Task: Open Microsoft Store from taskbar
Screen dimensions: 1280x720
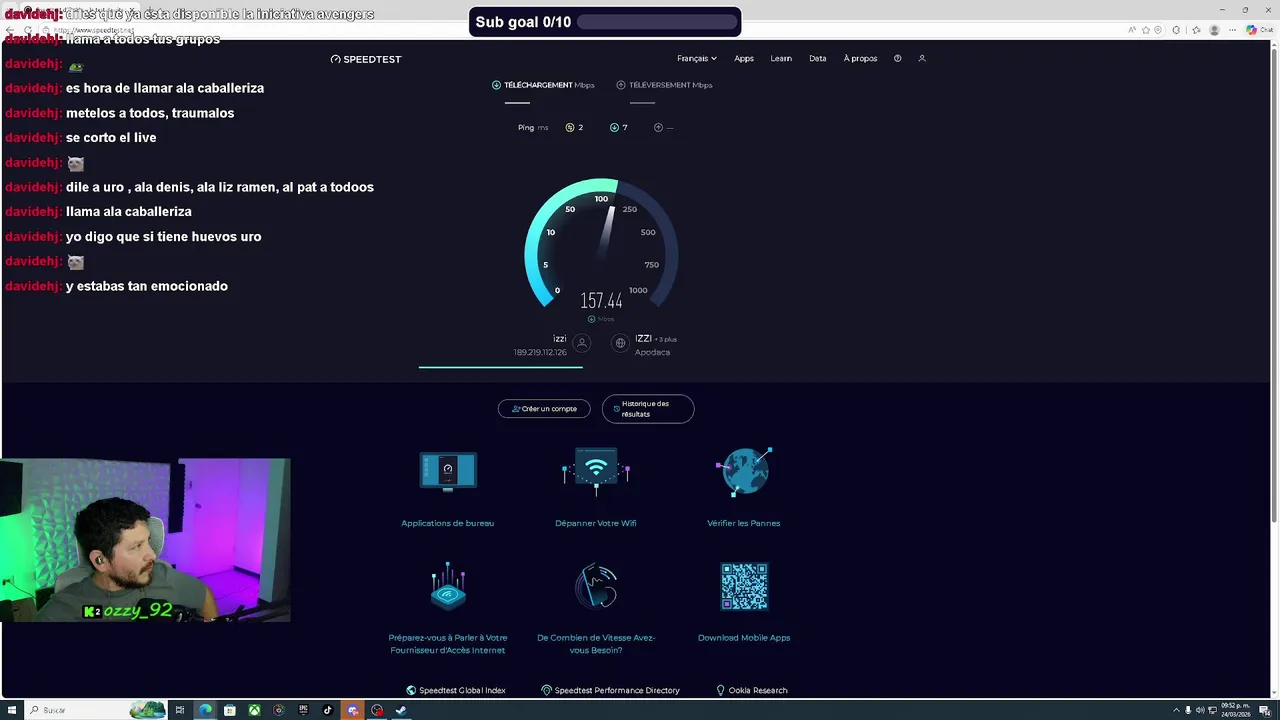Action: click(230, 710)
